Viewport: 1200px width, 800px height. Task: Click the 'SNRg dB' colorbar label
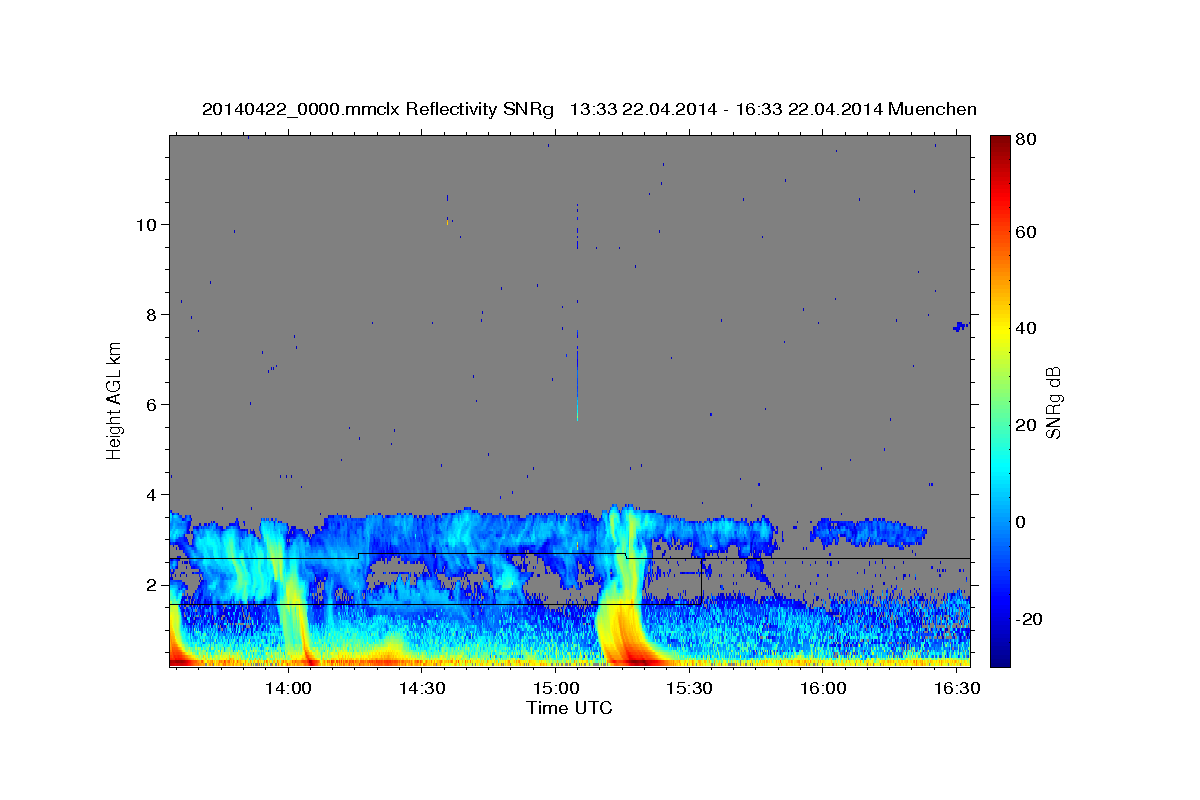coord(1053,402)
